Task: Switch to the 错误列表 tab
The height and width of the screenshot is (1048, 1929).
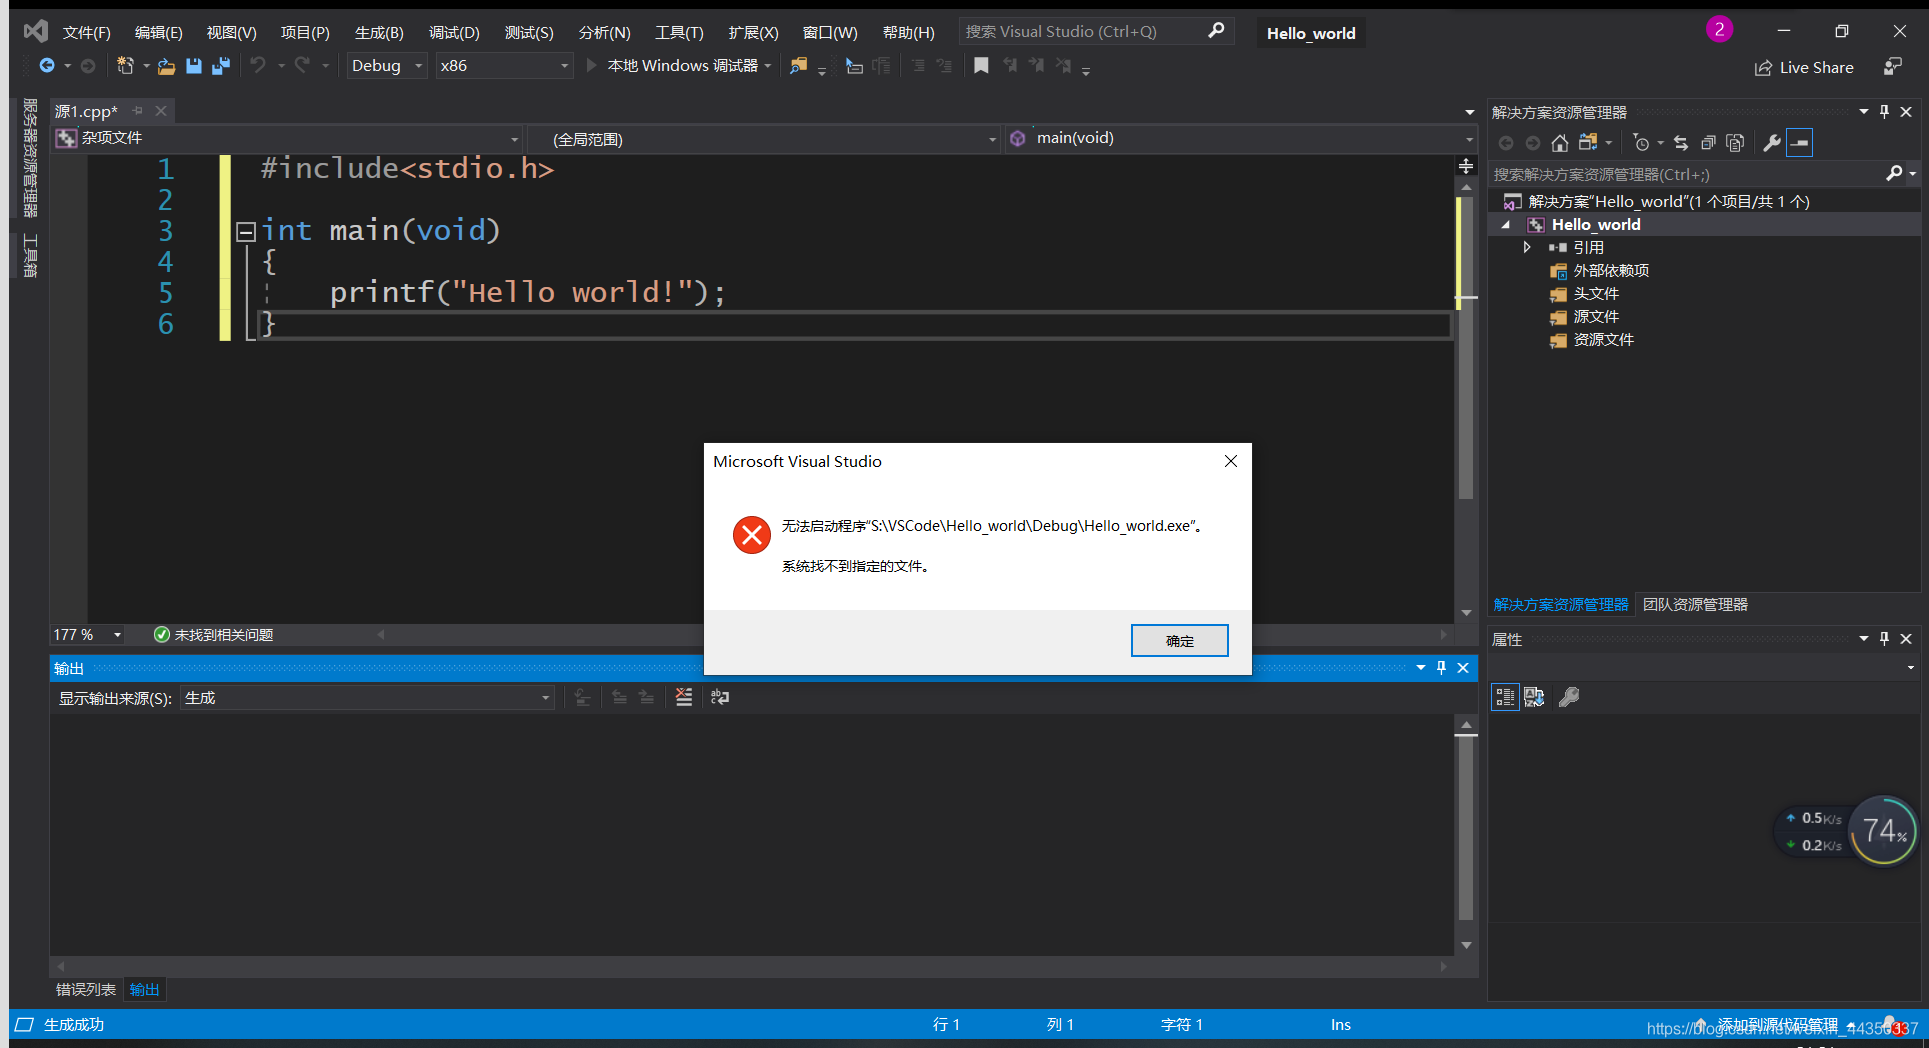Action: pyautogui.click(x=84, y=989)
